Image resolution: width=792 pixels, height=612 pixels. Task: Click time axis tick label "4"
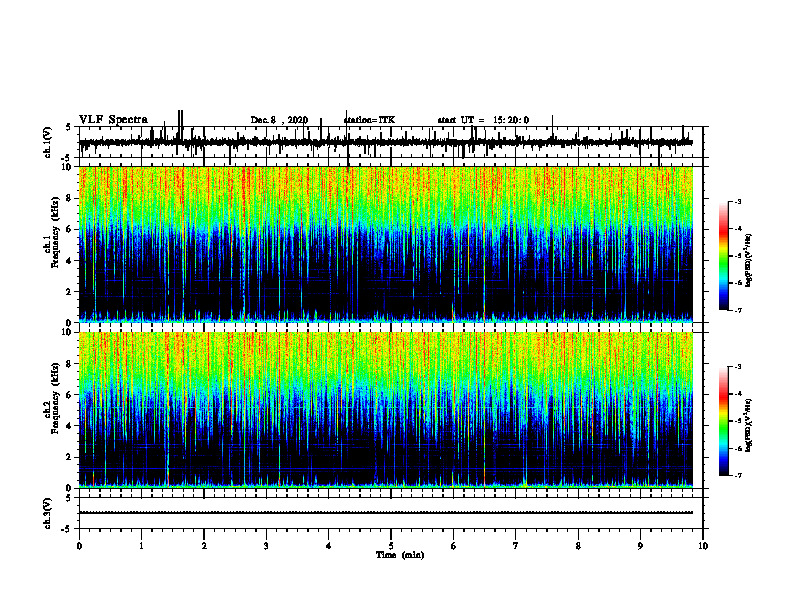[x=329, y=546]
